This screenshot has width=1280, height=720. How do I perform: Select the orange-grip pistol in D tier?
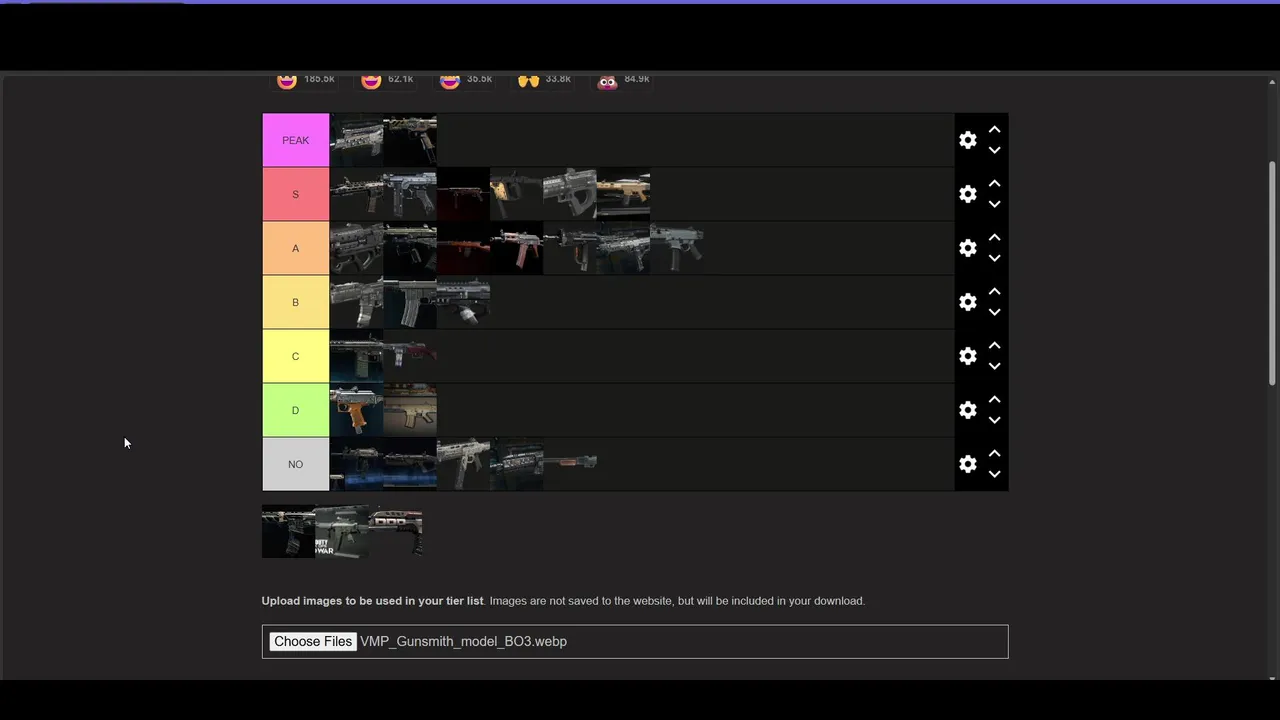pos(356,410)
